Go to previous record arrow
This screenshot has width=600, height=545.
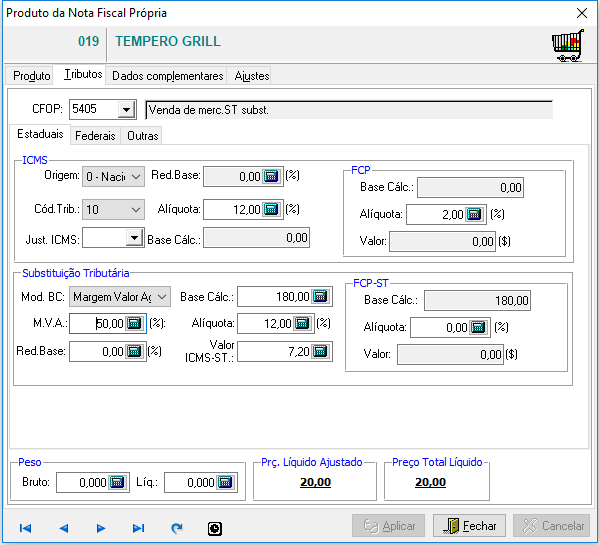[x=64, y=529]
